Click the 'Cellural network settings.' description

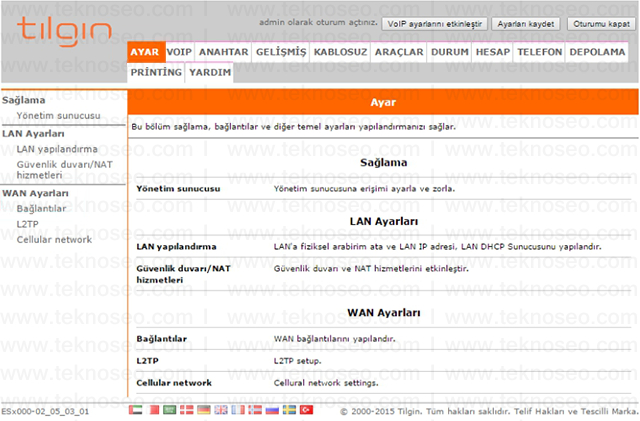326,383
